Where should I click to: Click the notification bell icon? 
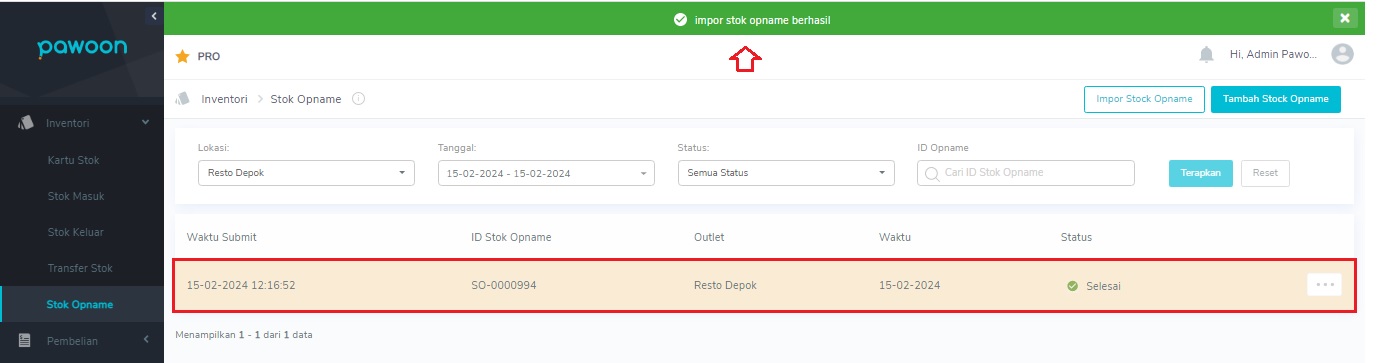tap(1206, 55)
